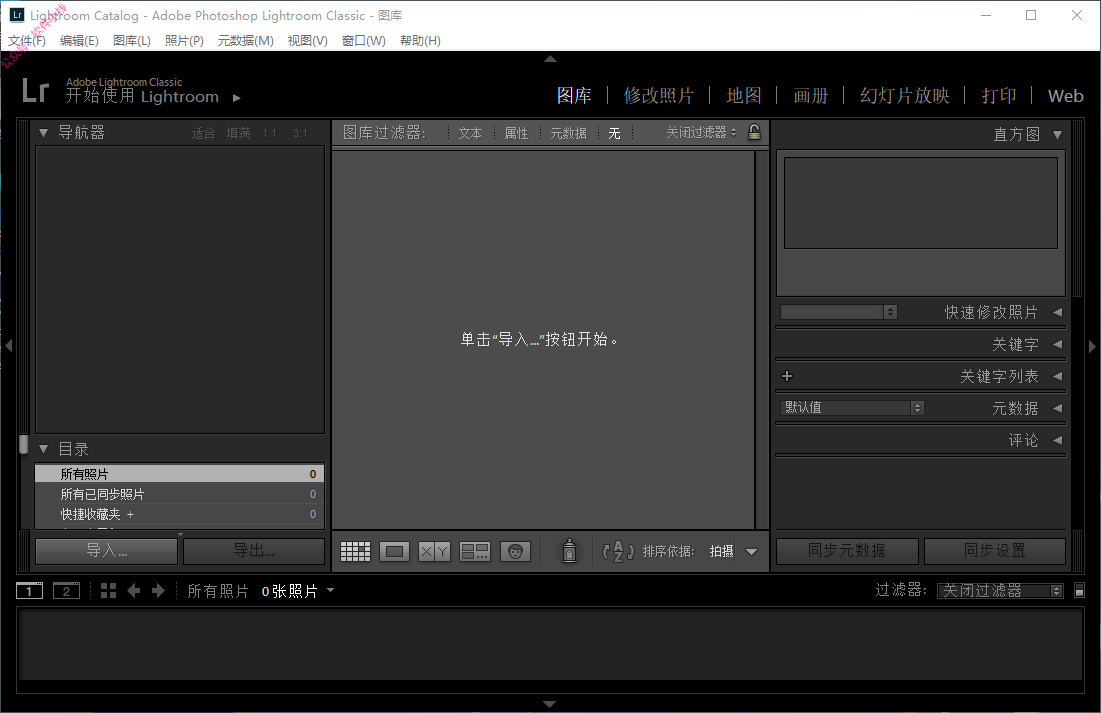Open the 照片(P) menu
The width and height of the screenshot is (1101, 713).
click(x=185, y=41)
